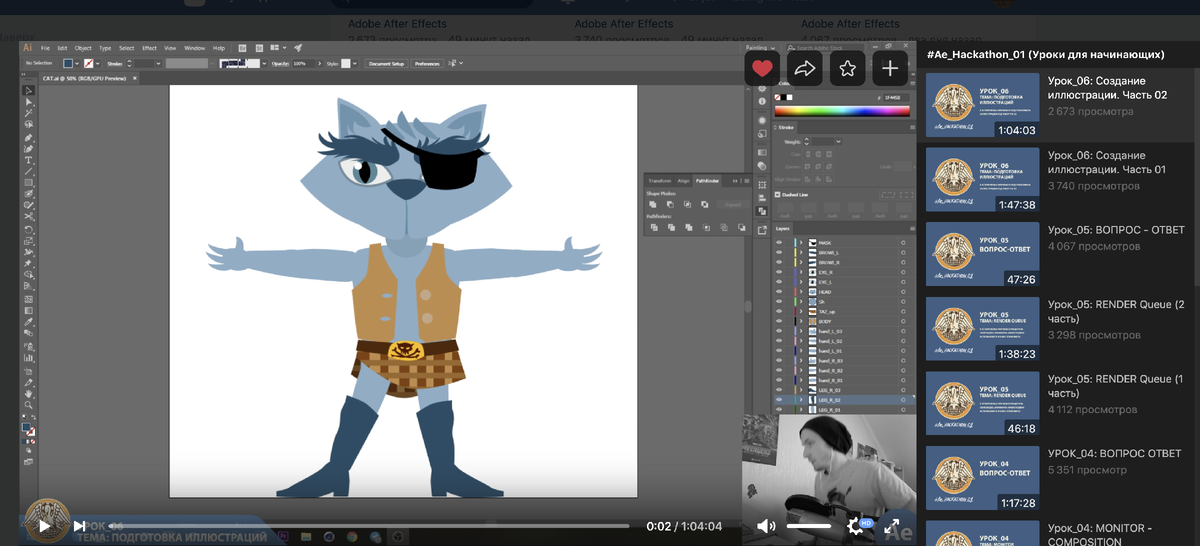1200x546 pixels.
Task: Open the stroke Weight dropdown
Action: 837,142
